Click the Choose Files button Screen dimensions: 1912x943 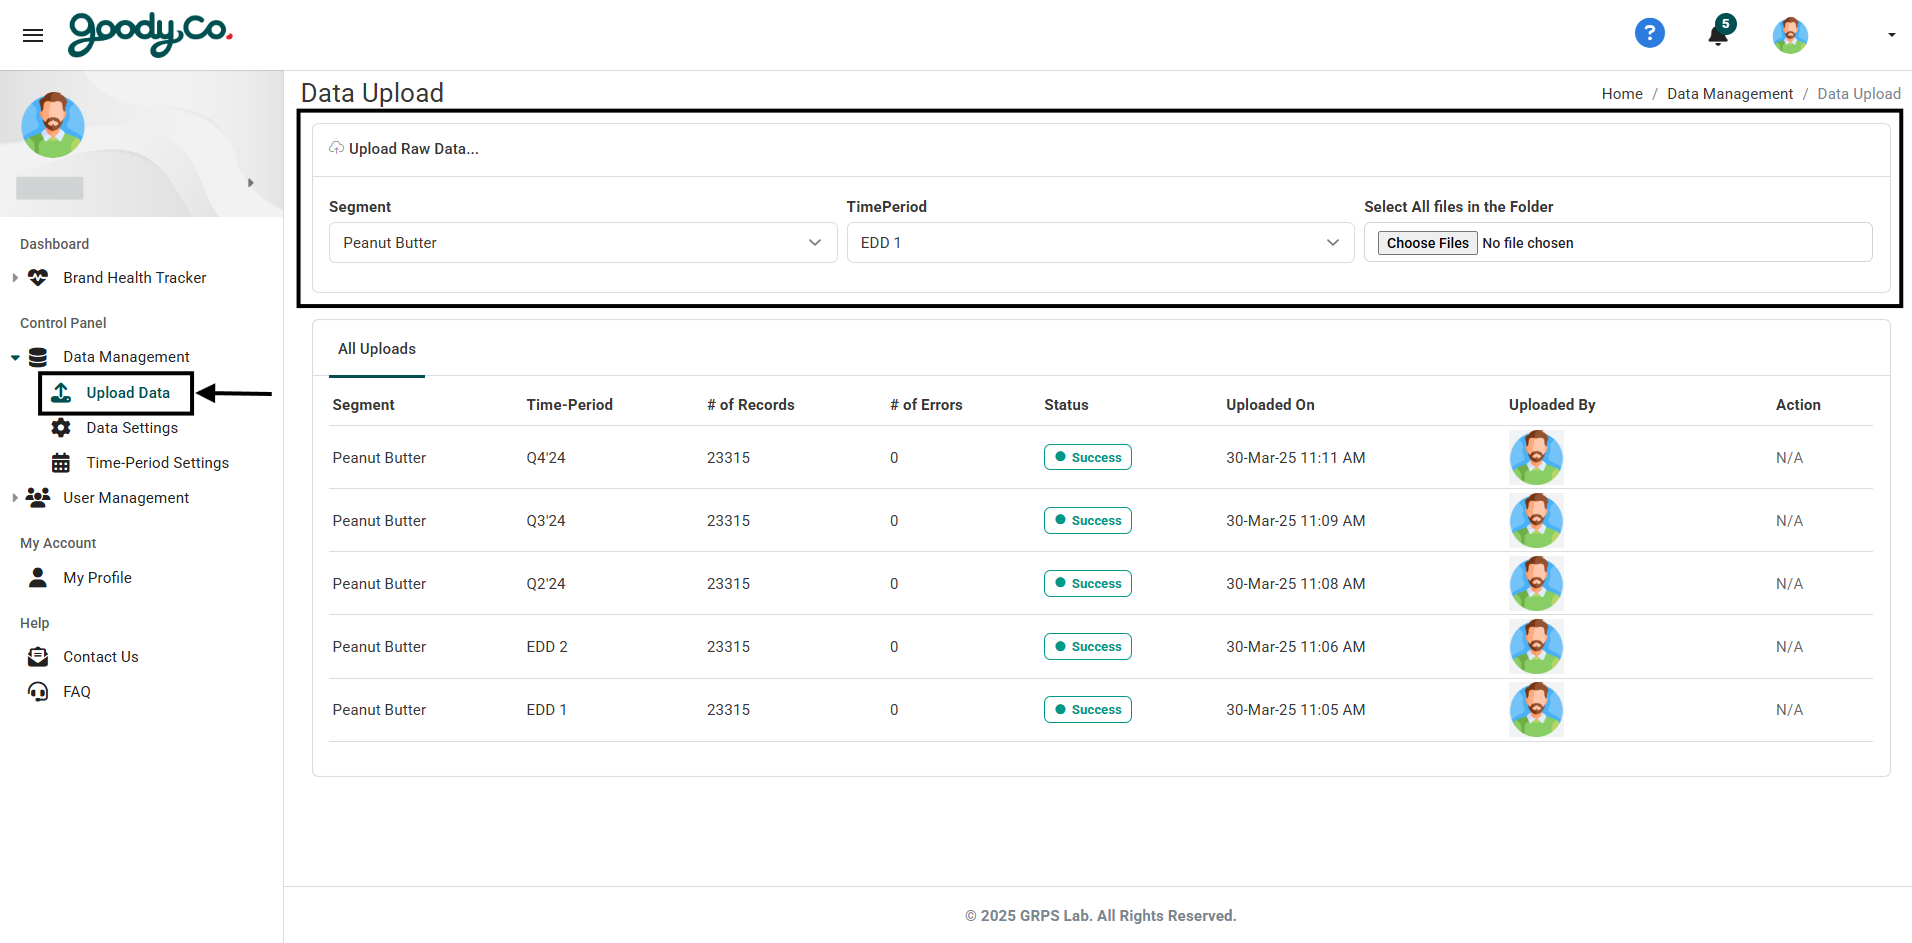1427,242
